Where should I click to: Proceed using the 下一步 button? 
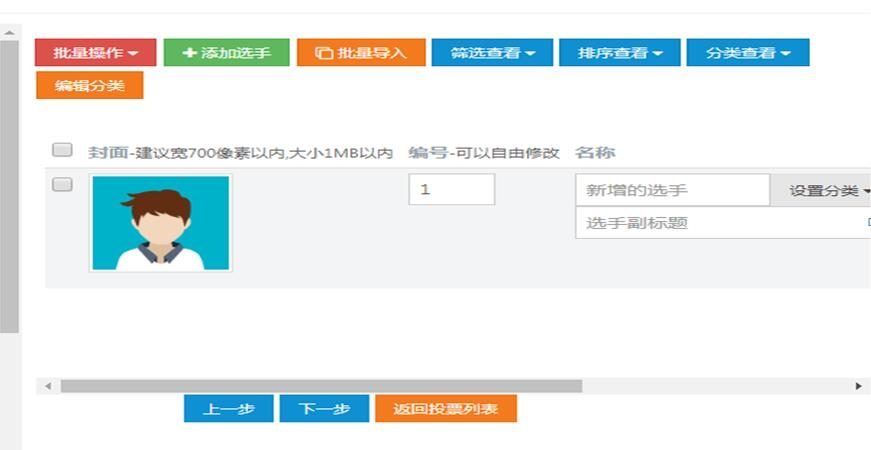pos(324,409)
